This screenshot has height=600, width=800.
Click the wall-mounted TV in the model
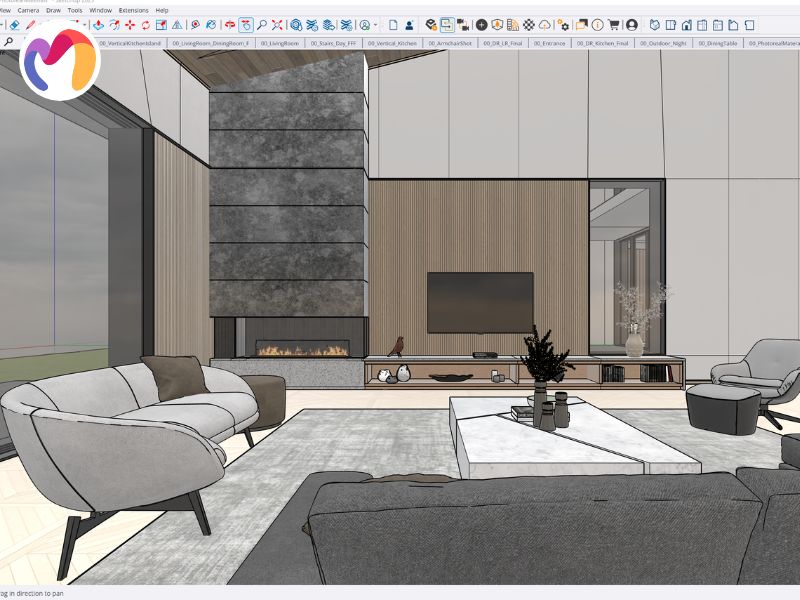(x=480, y=303)
